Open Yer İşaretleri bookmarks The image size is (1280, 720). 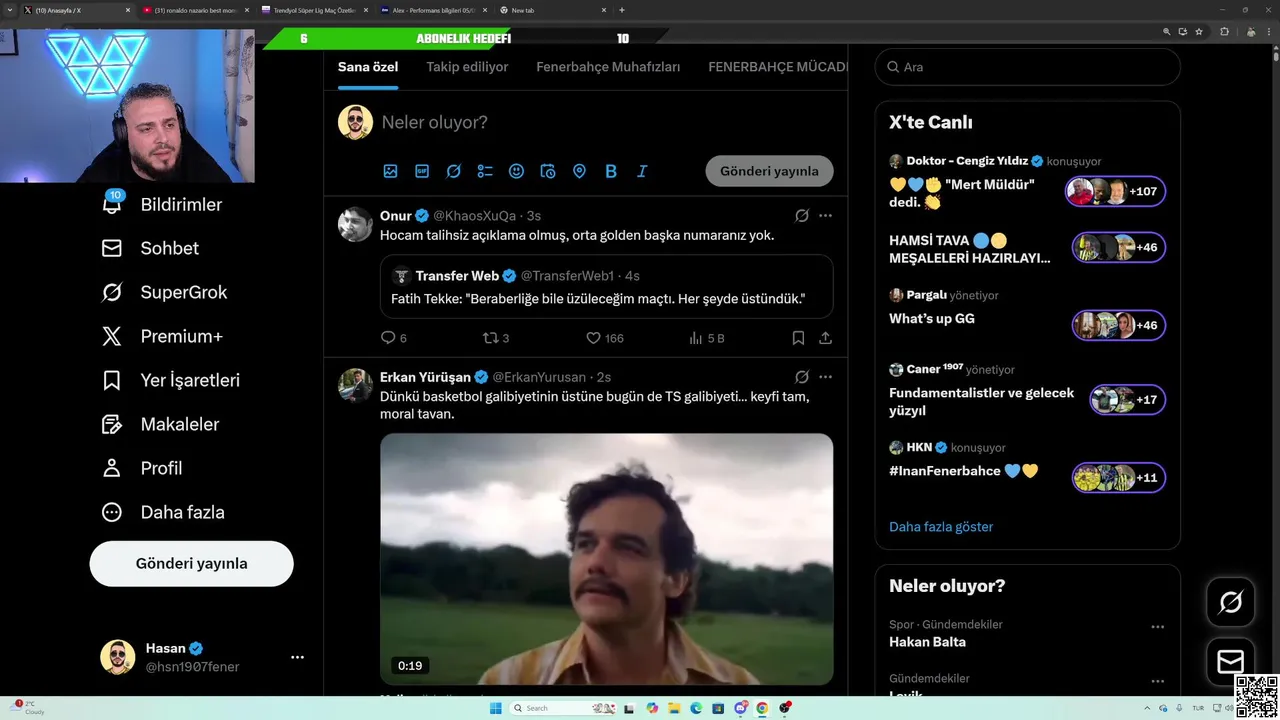[171, 380]
